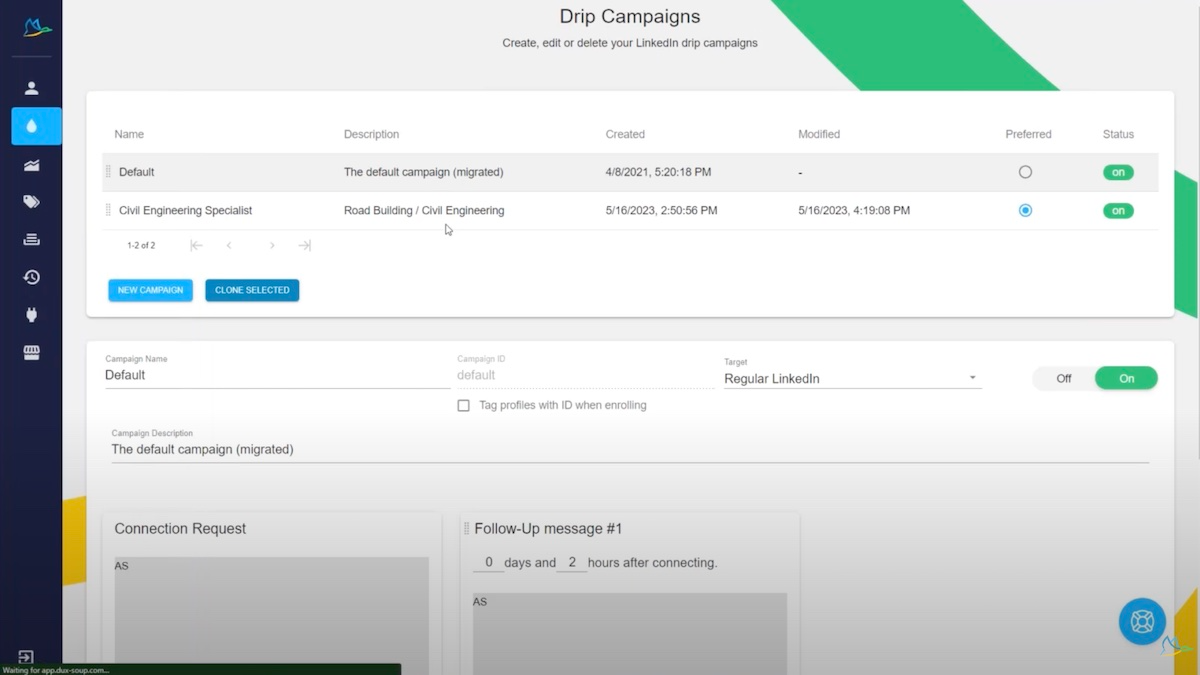Image resolution: width=1200 pixels, height=675 pixels.
Task: Click the plug connector sidebar icon
Action: [32, 314]
